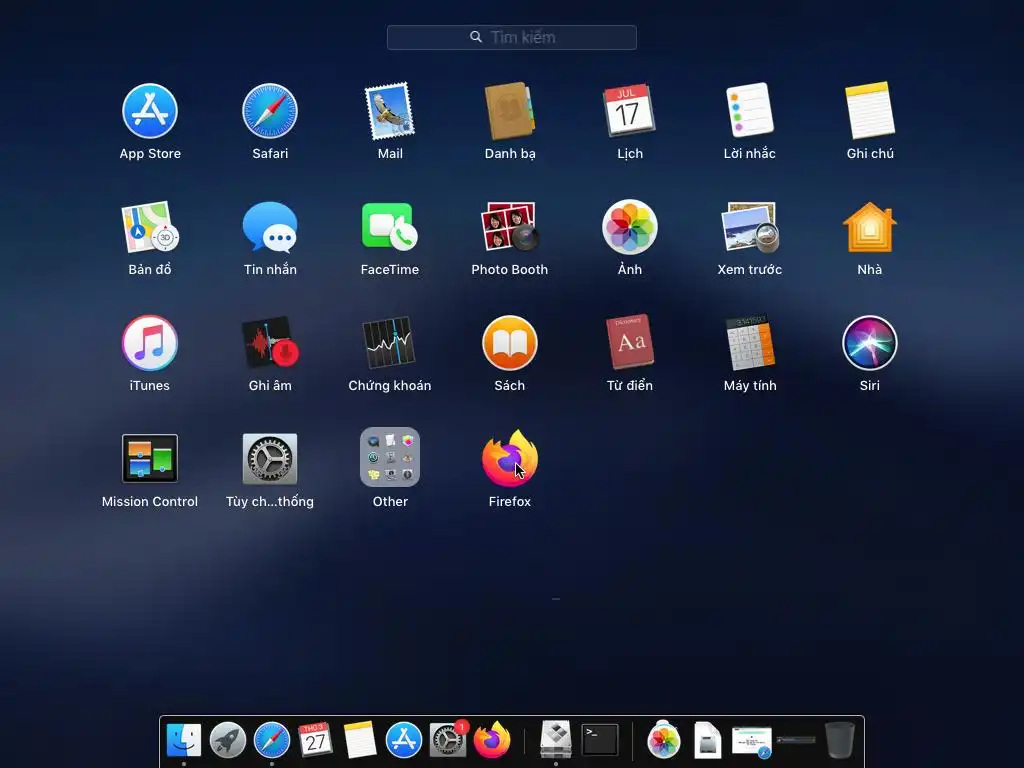Open Notes from the Dock

[360, 740]
